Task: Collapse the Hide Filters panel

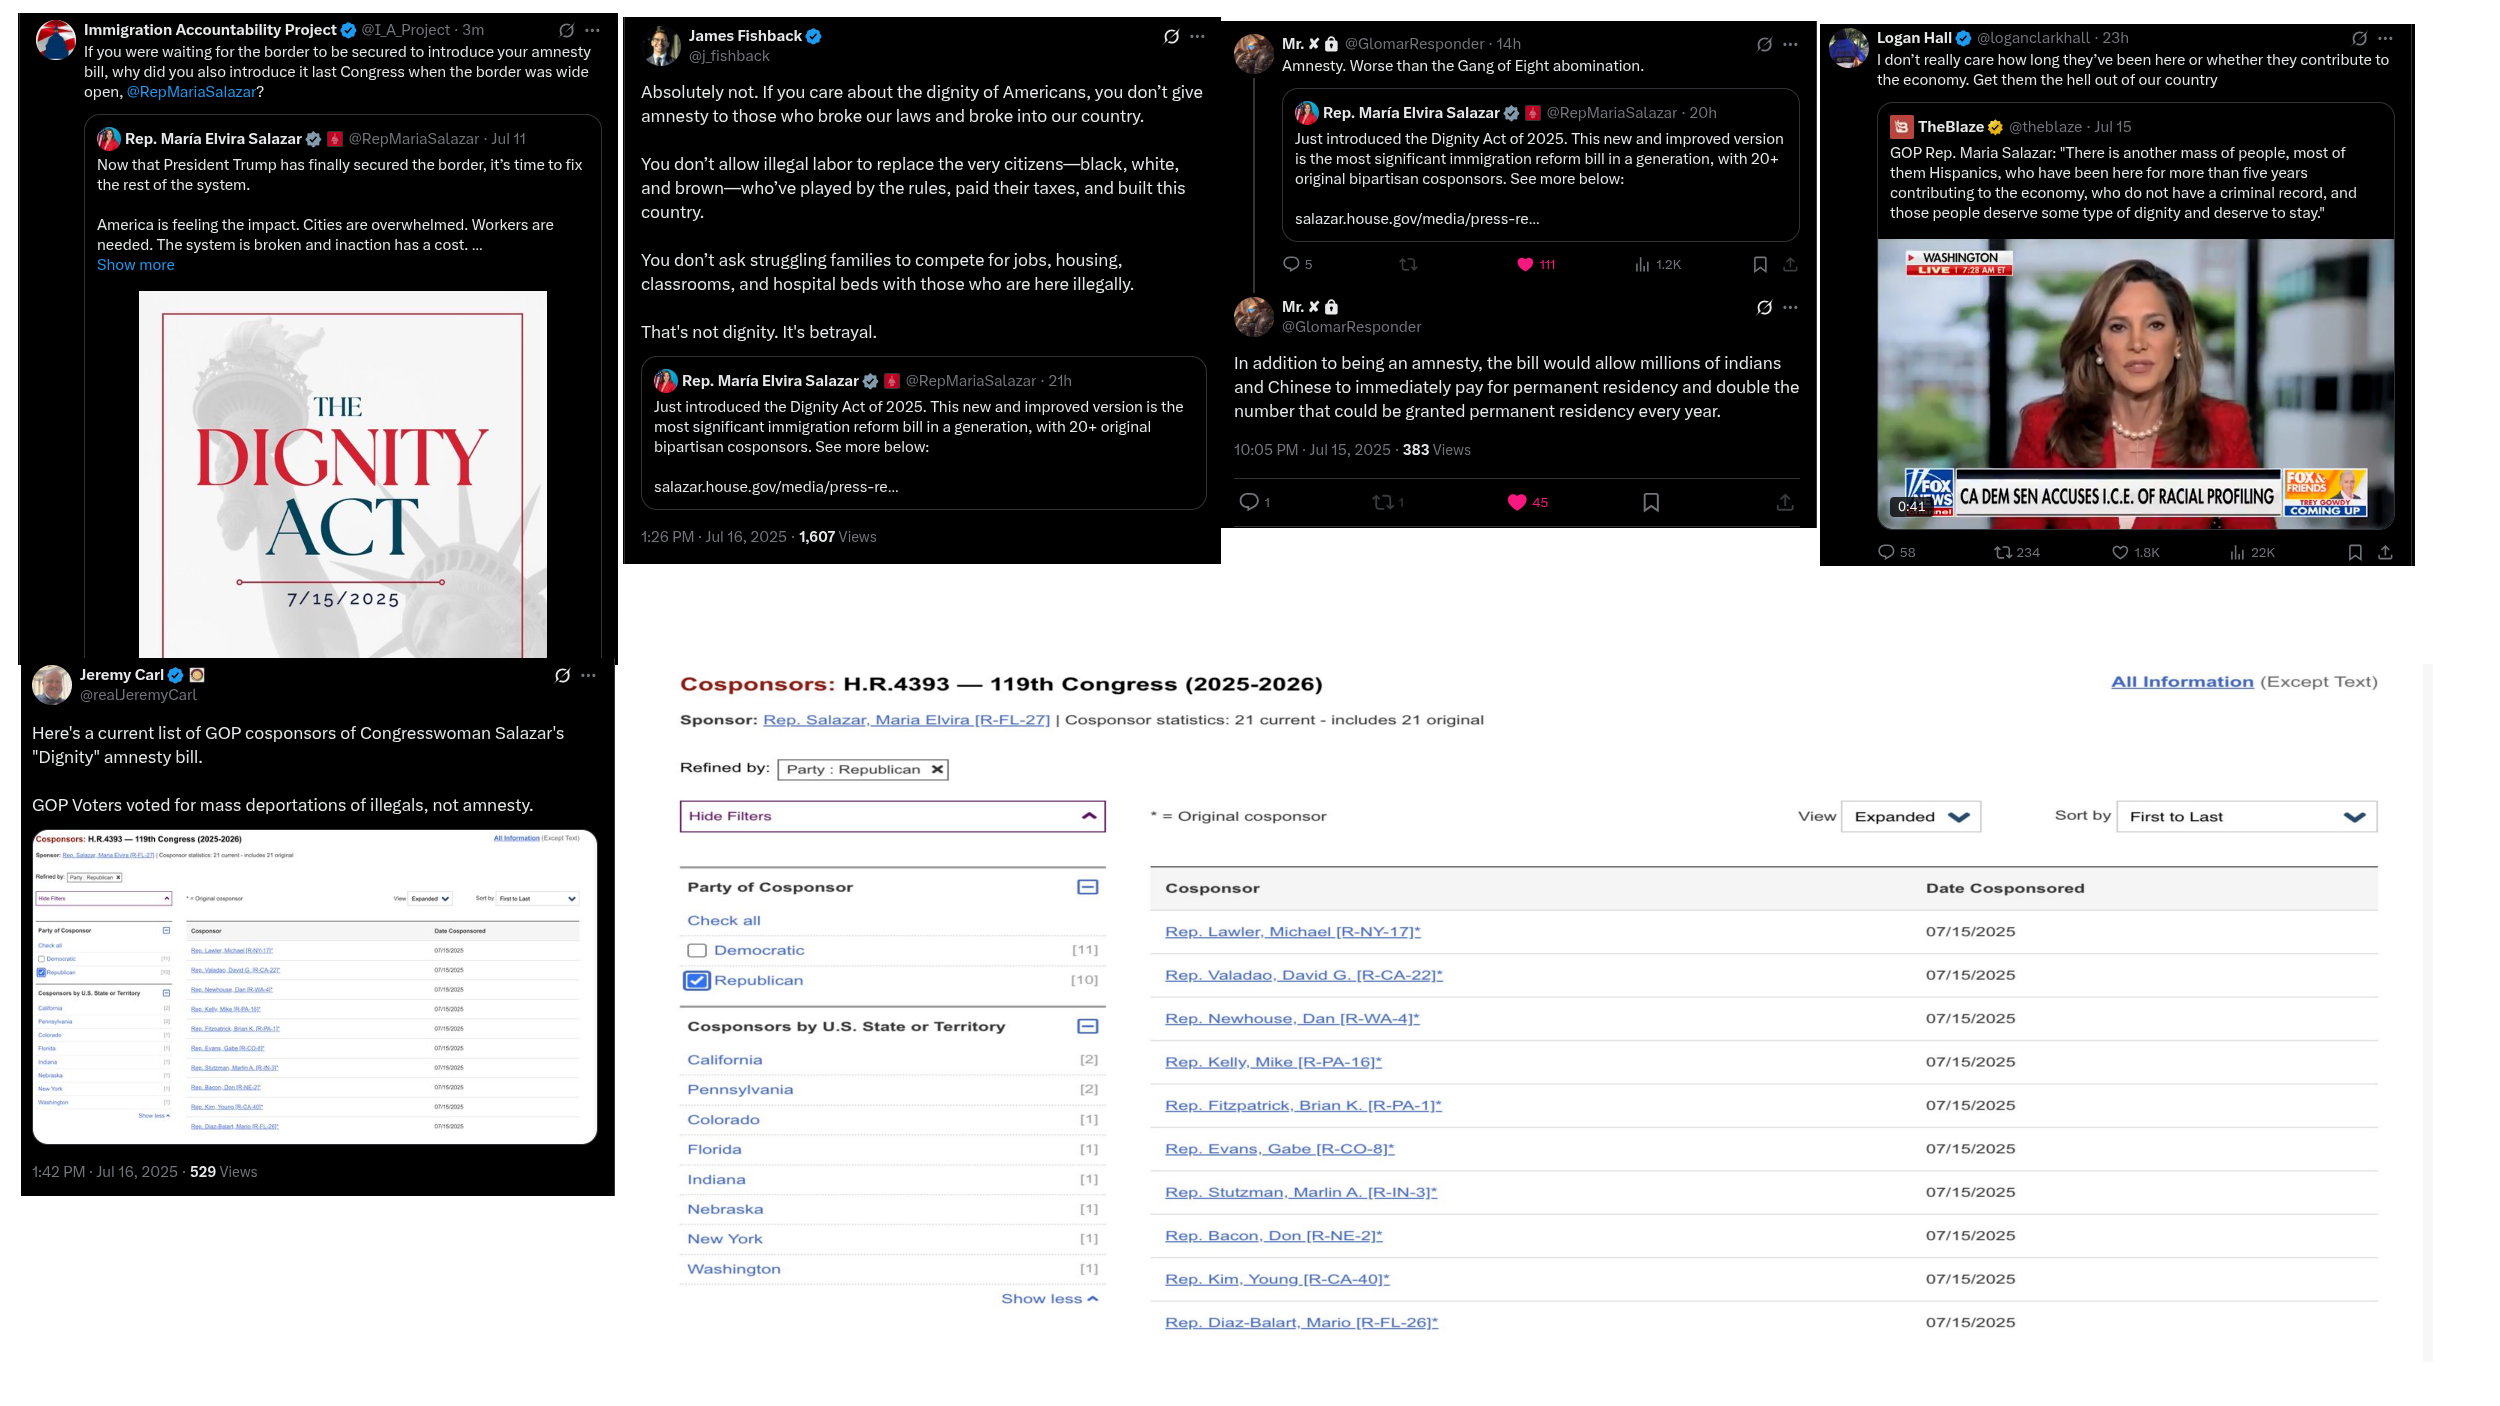Action: pos(892,817)
